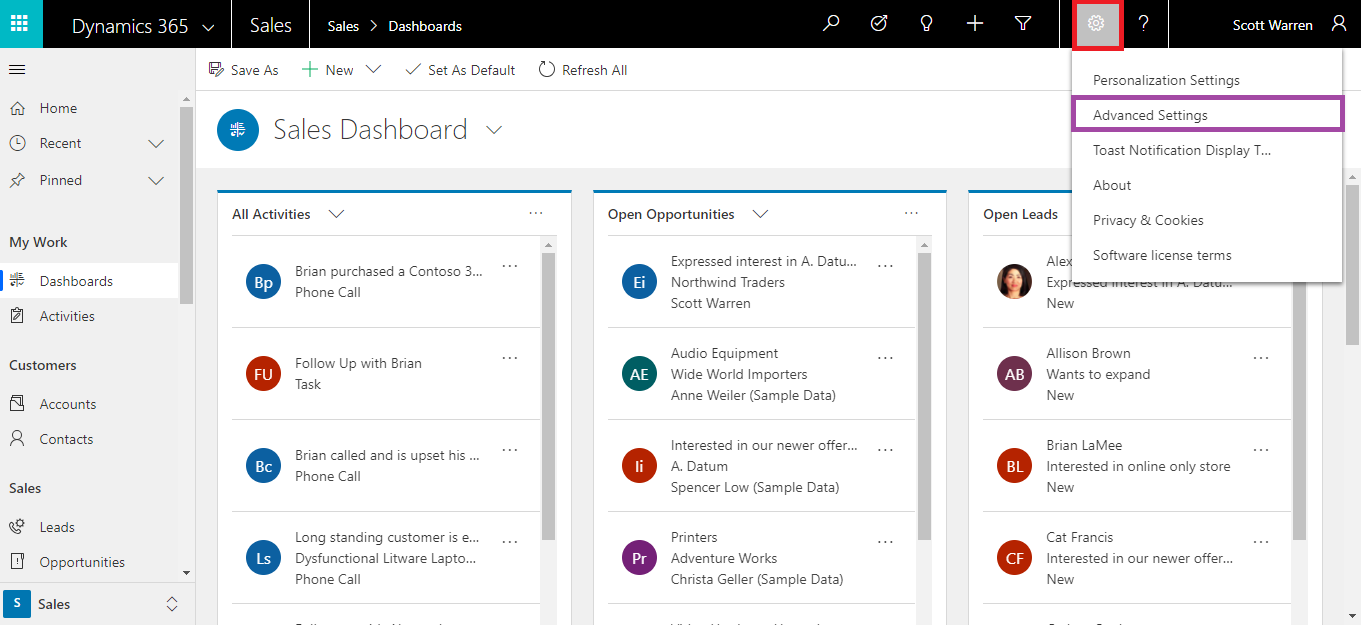This screenshot has width=1361, height=625.
Task: Click the New command button
Action: (328, 70)
